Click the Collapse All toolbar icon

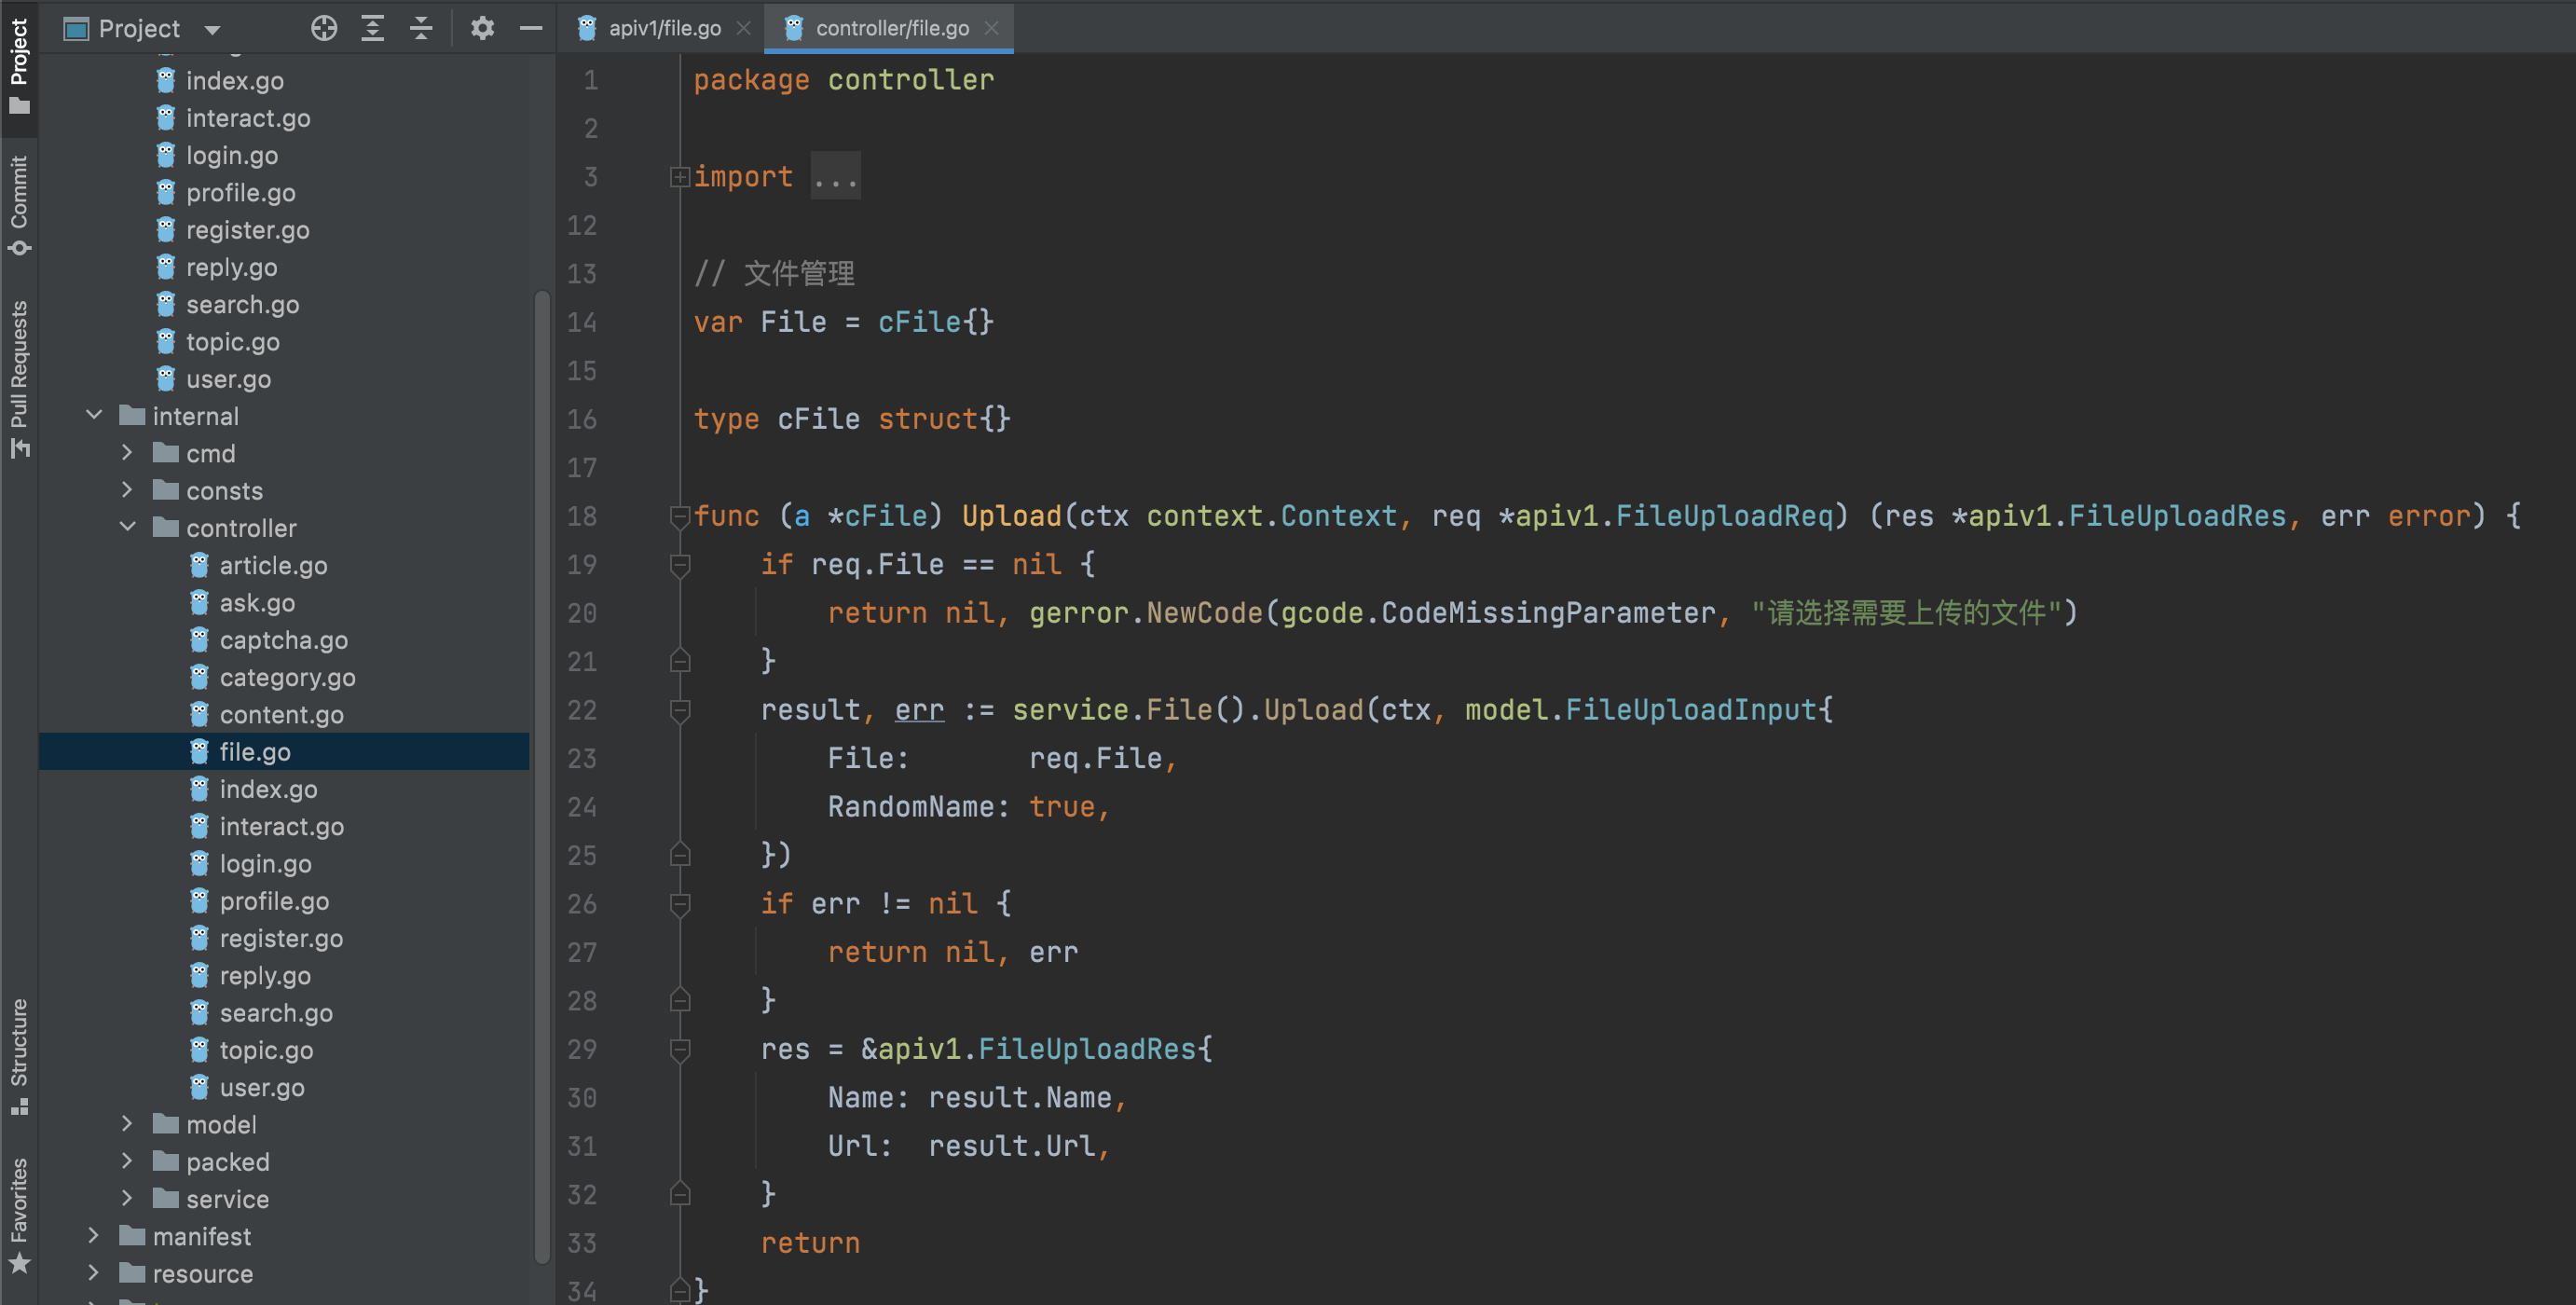[421, 28]
